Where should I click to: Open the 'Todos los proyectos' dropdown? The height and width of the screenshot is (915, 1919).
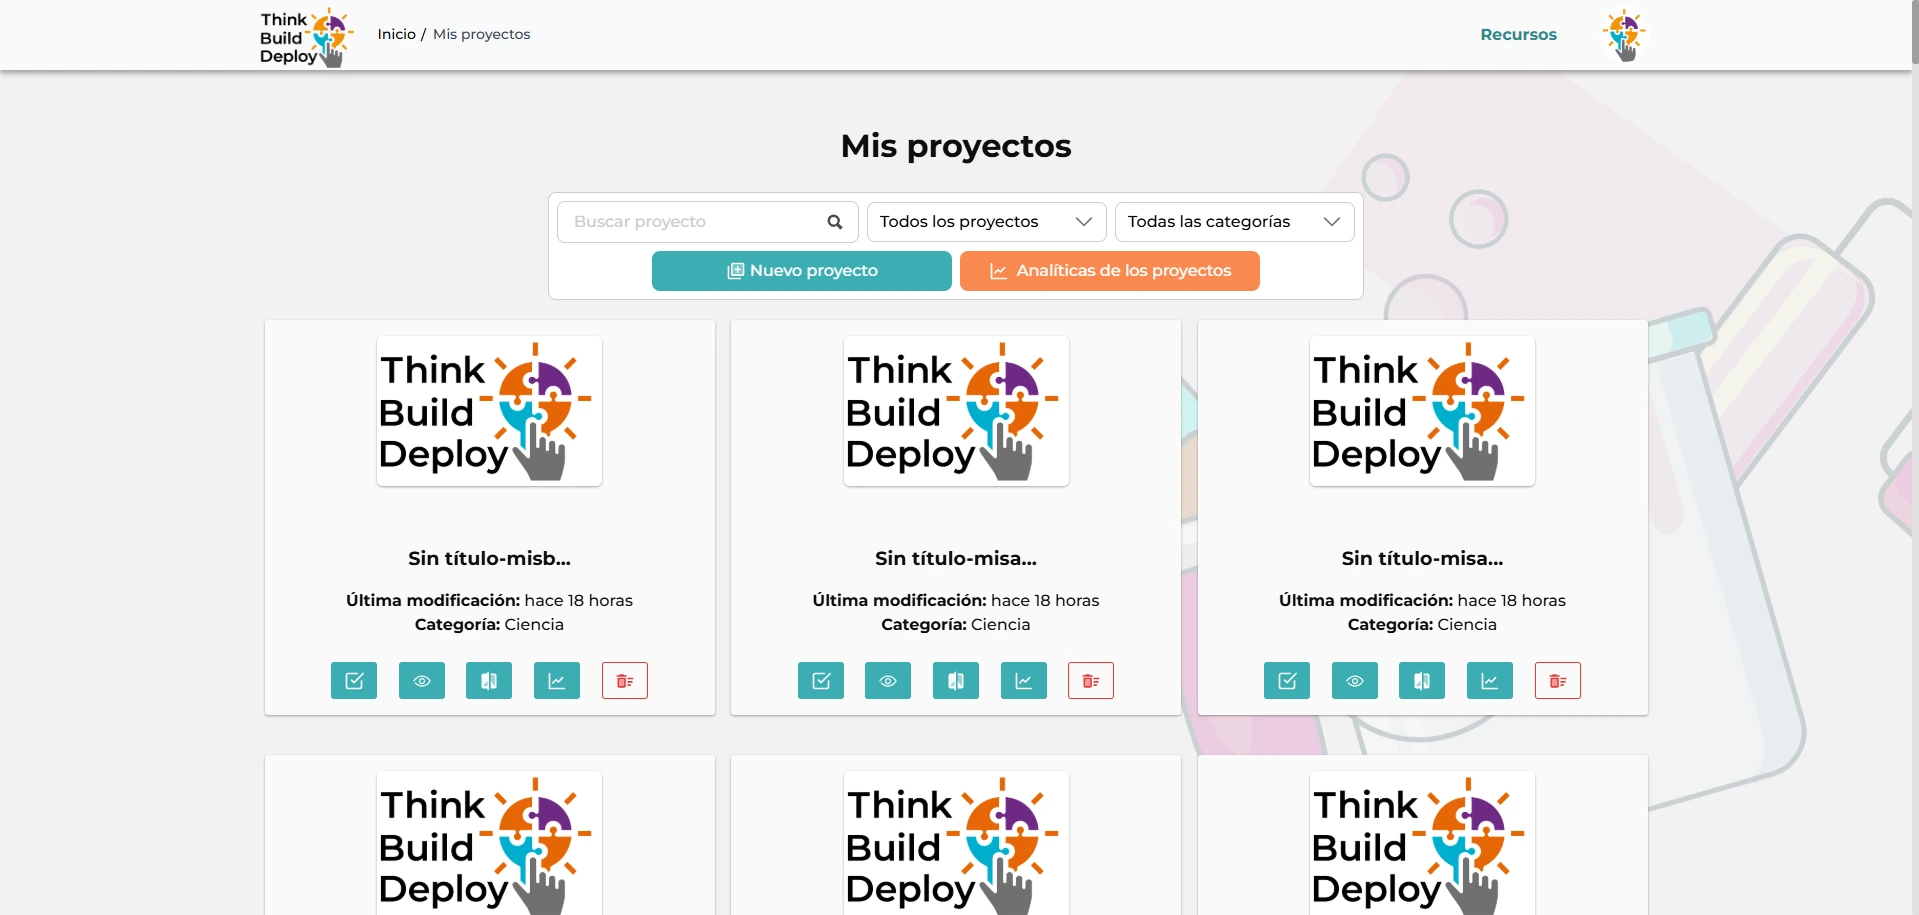[984, 221]
